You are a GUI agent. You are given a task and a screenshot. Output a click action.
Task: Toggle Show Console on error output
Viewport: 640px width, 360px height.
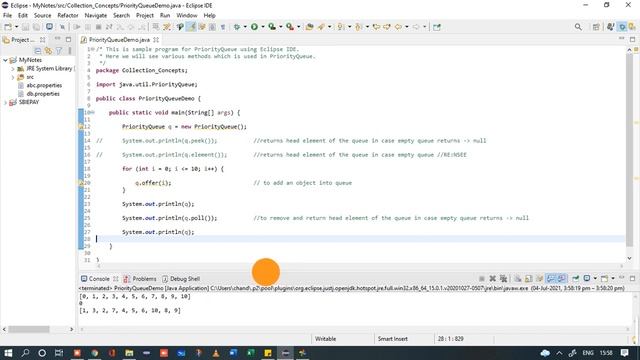[x=562, y=278]
